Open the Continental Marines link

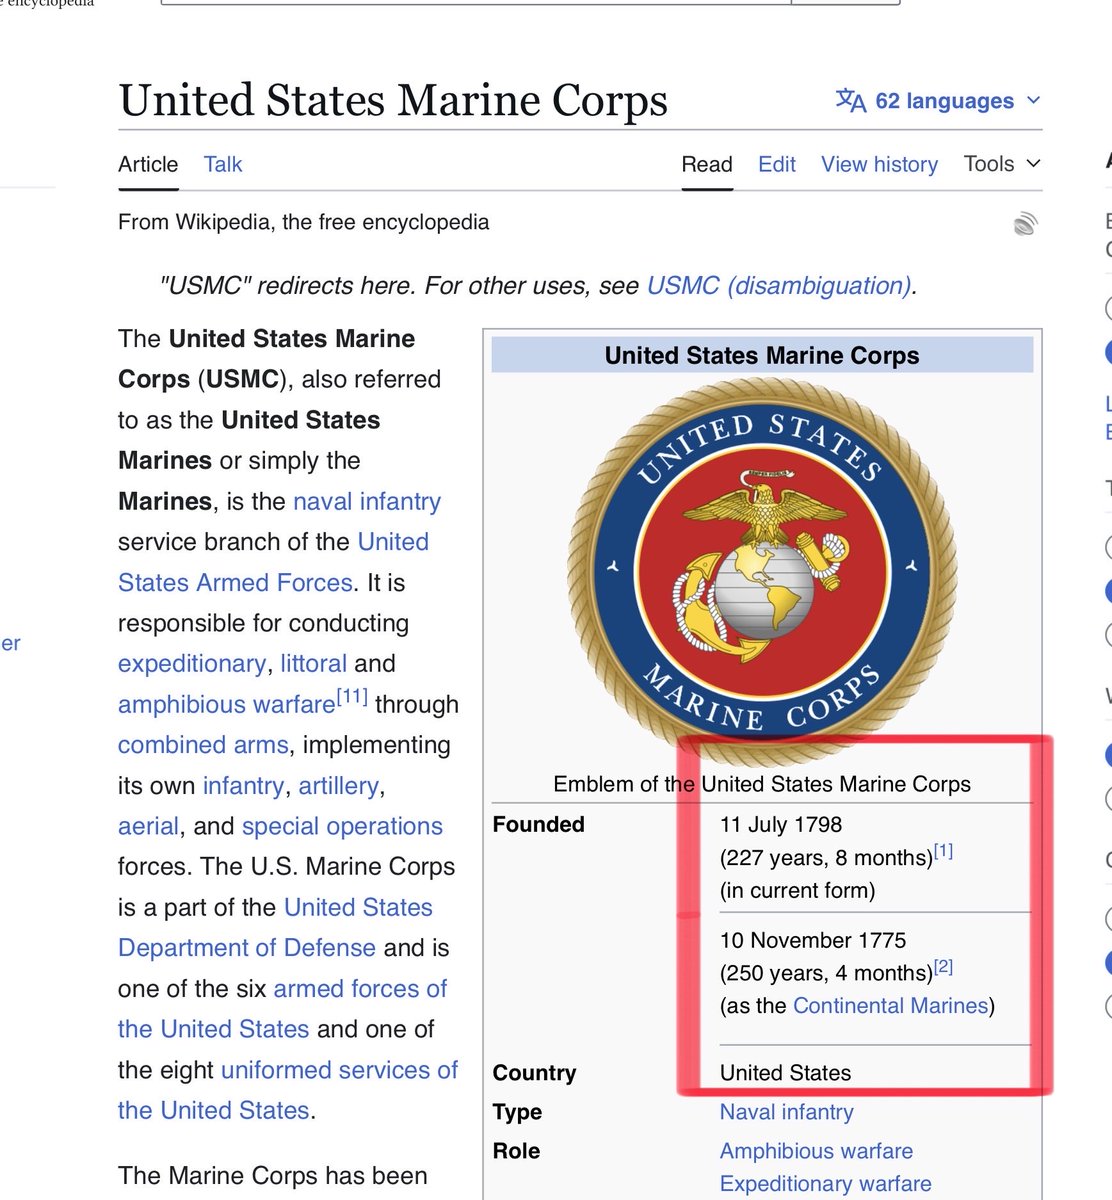click(x=890, y=1006)
